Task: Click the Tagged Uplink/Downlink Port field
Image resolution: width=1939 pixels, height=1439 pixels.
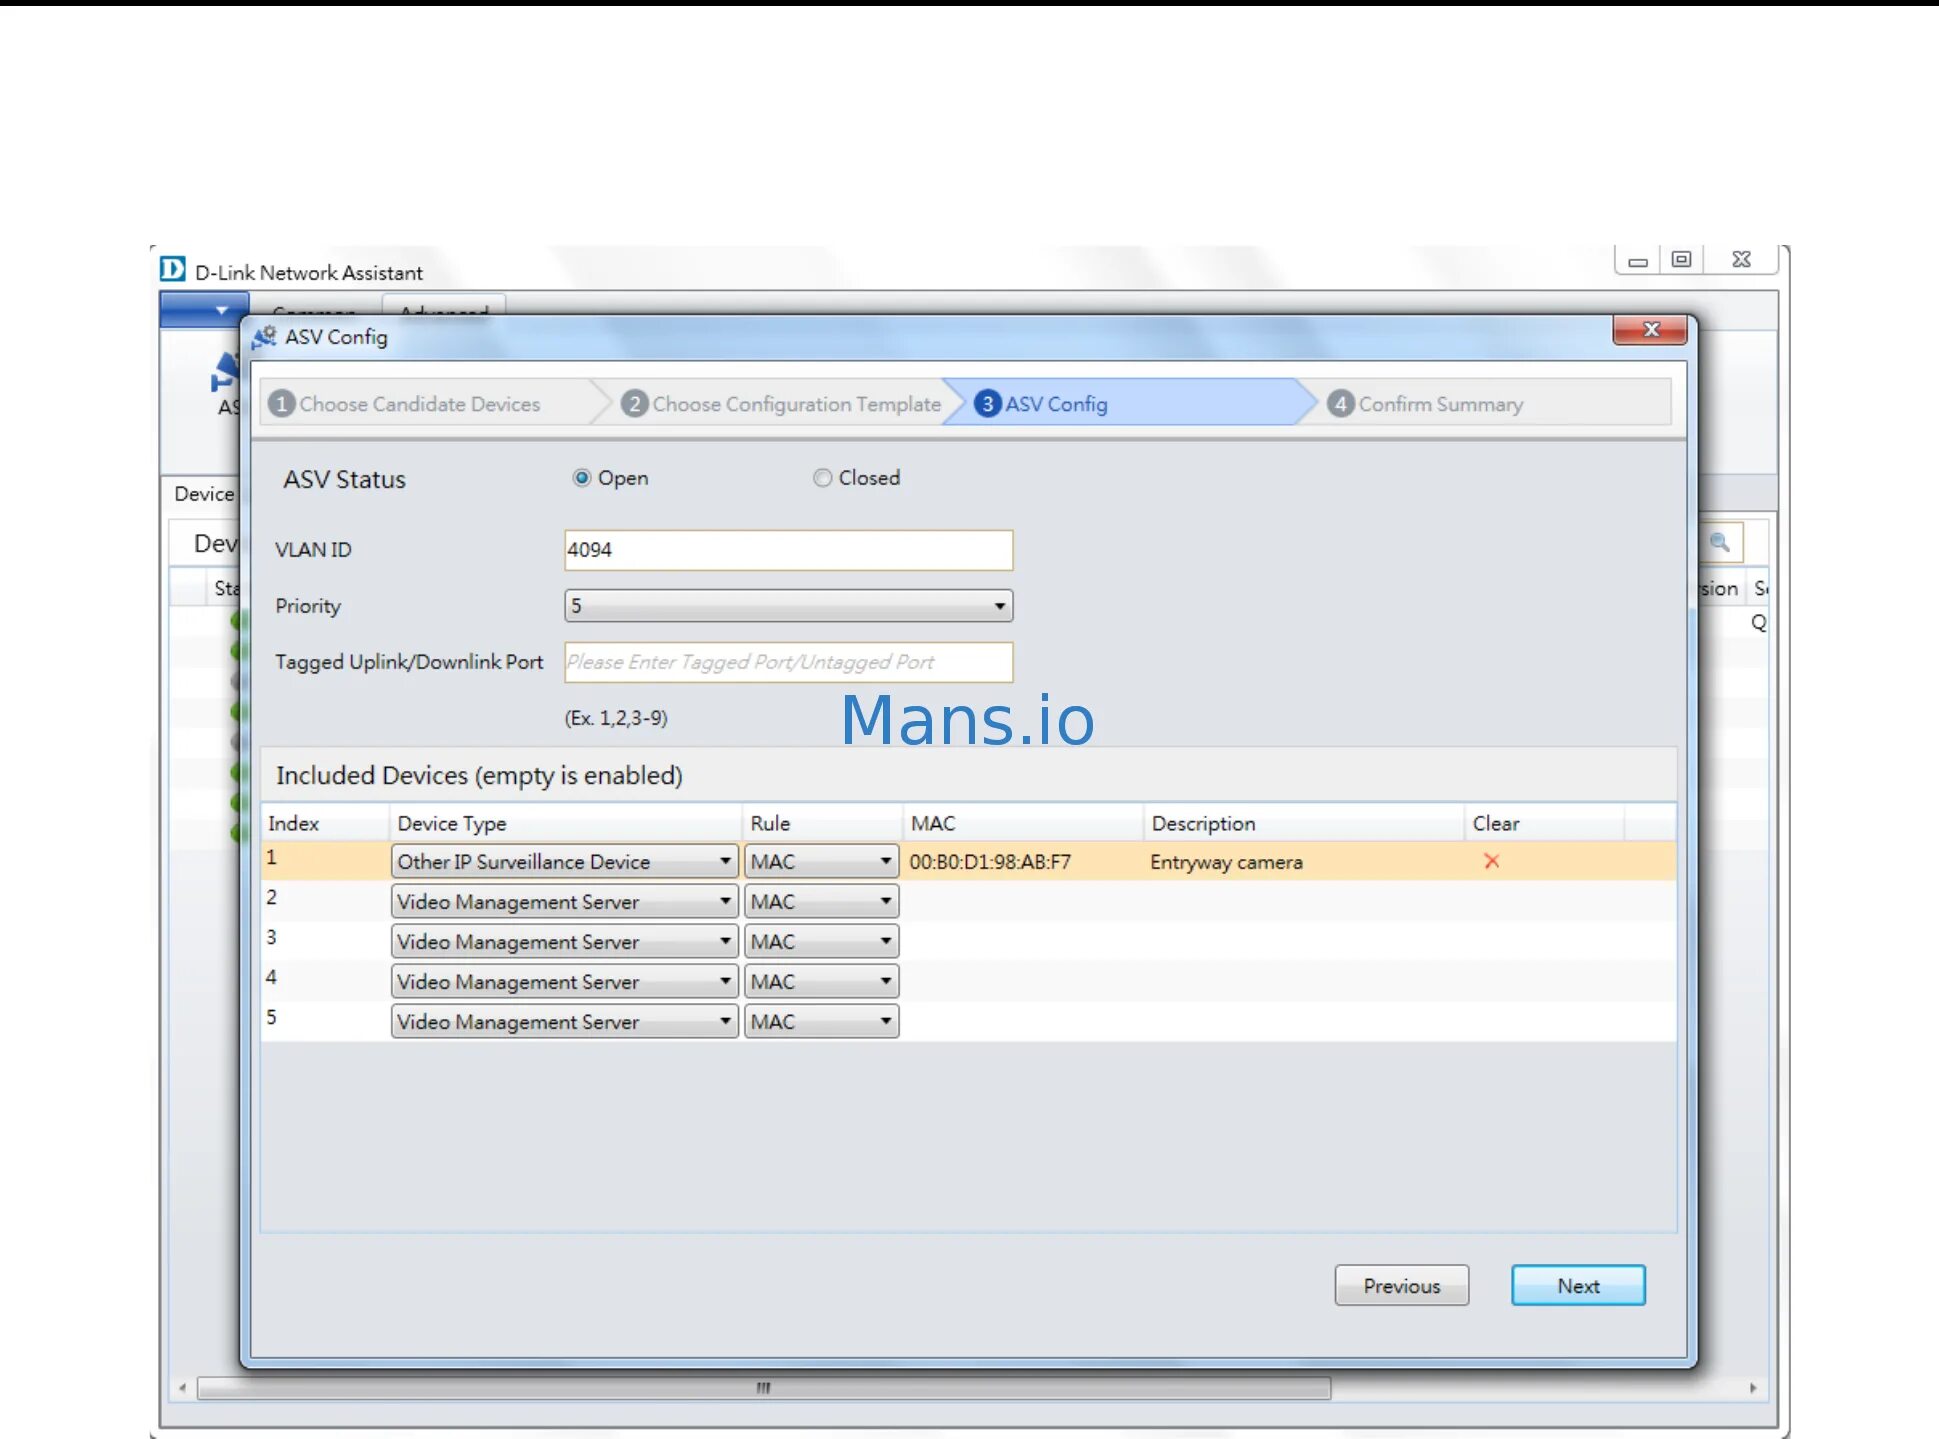Action: coord(788,662)
